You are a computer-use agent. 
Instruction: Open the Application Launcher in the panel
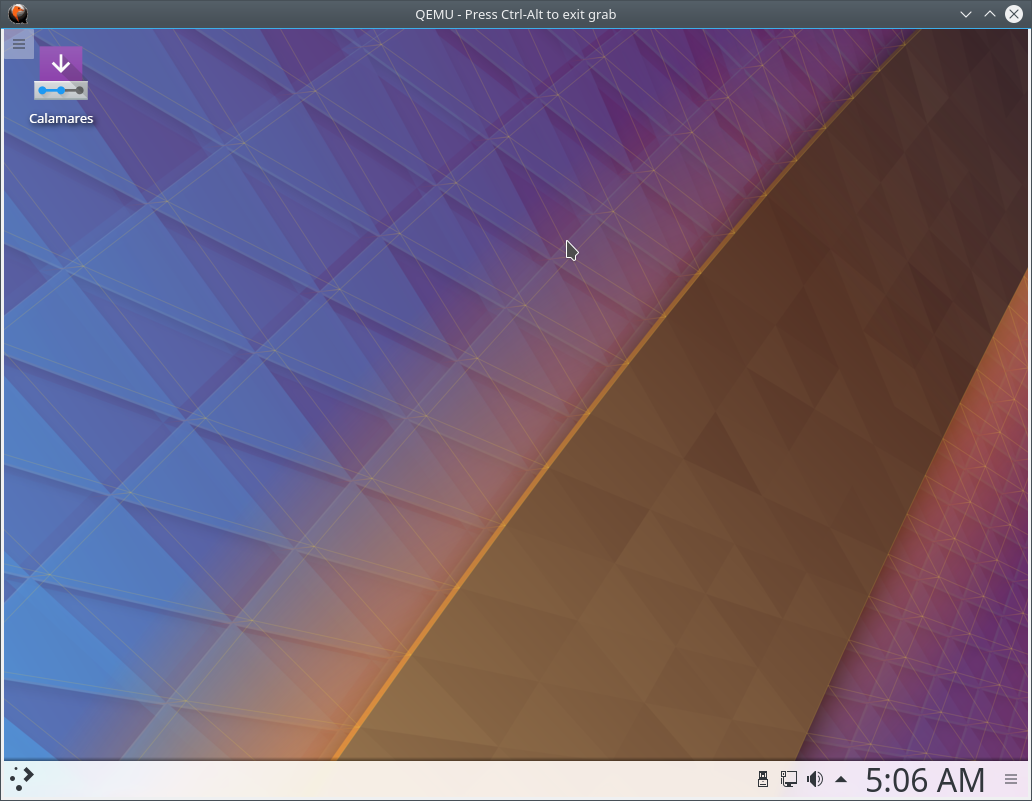tap(21, 778)
